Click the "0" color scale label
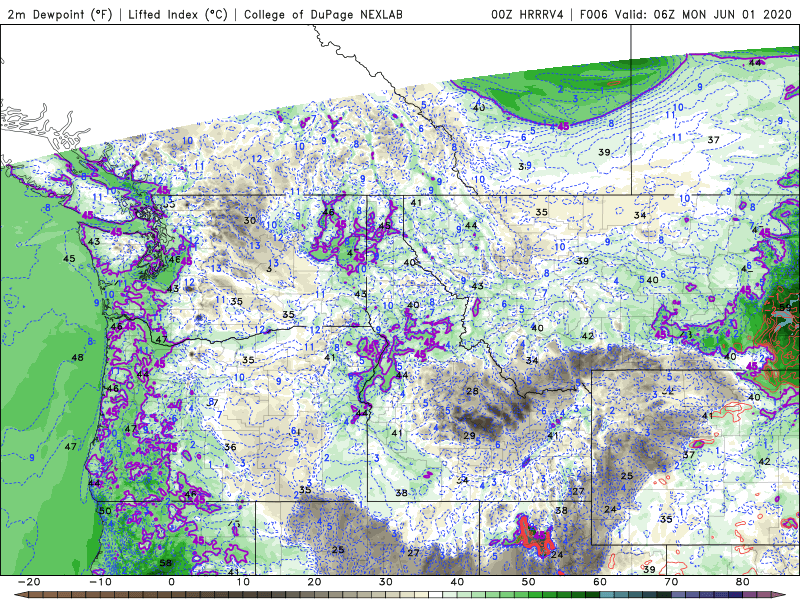 [x=171, y=582]
